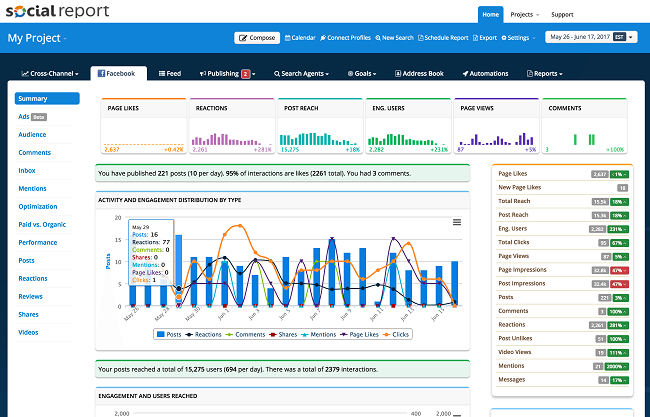Toggle the Clicks series in legend

[x=396, y=335]
